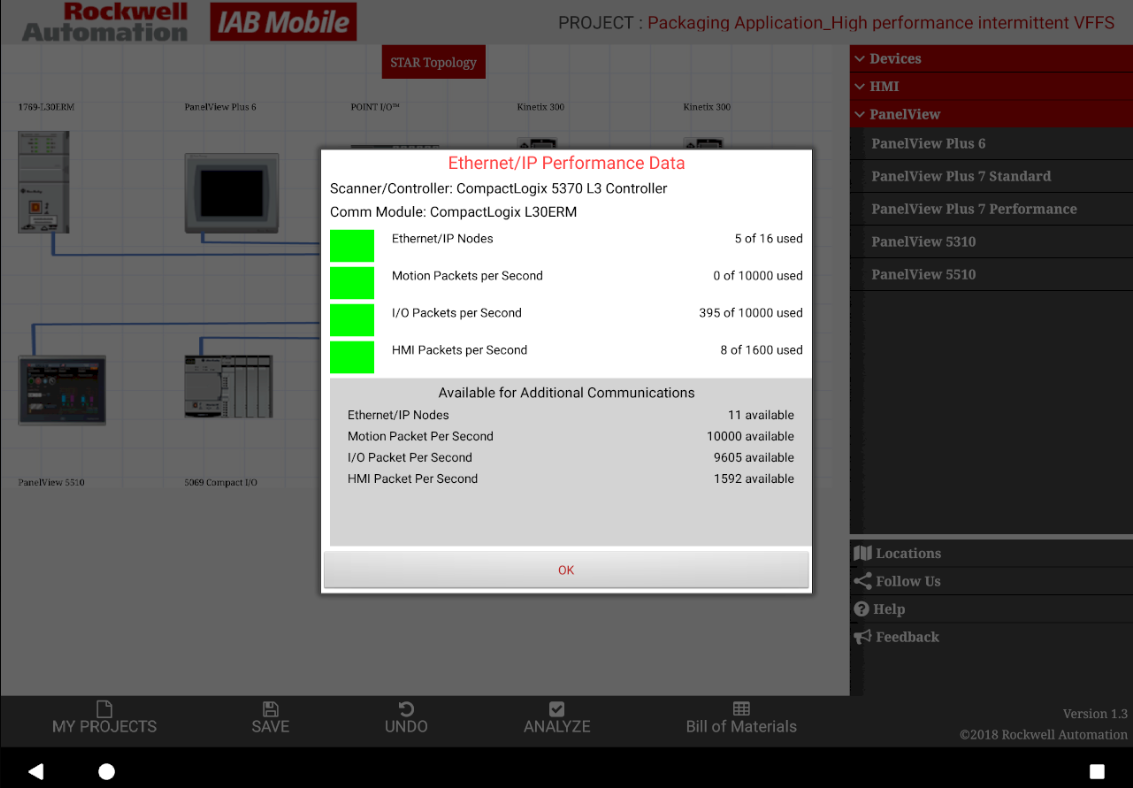Click the MY PROJECTS document icon
1133x788 pixels.
tap(104, 709)
